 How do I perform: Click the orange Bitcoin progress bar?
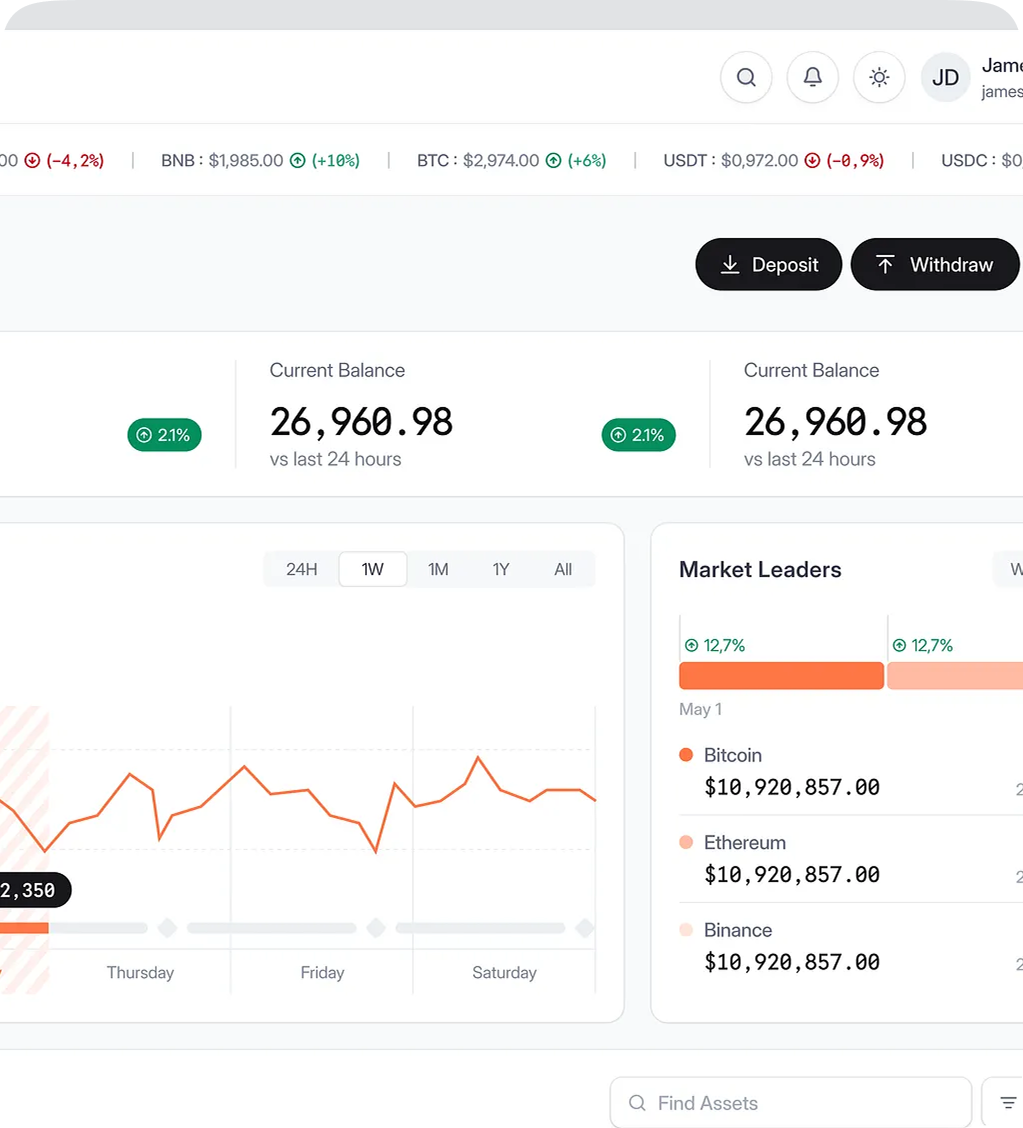[781, 675]
